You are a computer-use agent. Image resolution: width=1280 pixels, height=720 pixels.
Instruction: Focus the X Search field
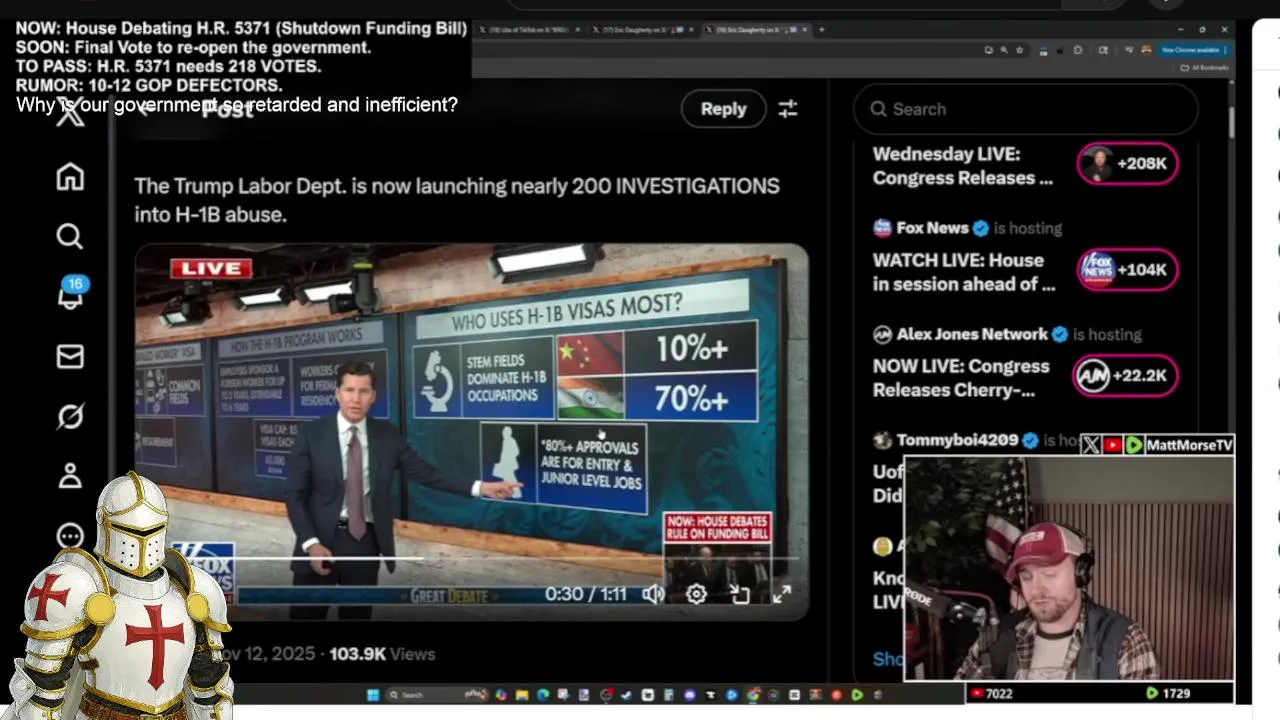1026,109
